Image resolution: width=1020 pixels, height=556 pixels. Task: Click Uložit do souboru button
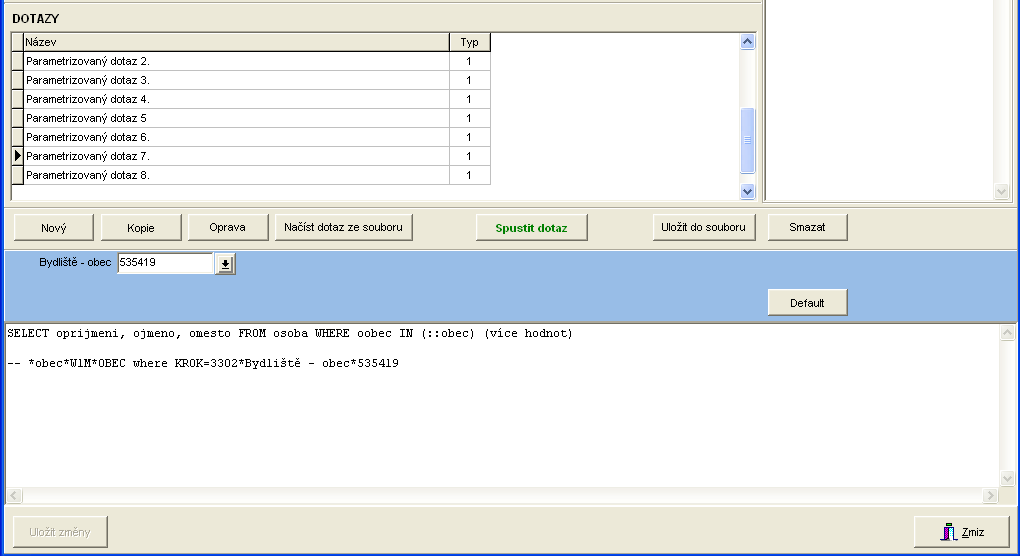[x=703, y=228]
